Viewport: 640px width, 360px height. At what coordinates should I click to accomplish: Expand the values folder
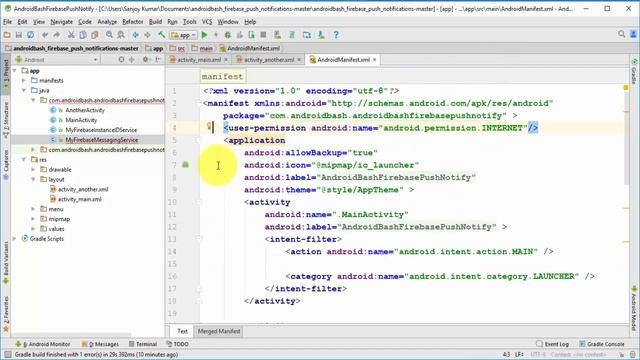tap(33, 229)
